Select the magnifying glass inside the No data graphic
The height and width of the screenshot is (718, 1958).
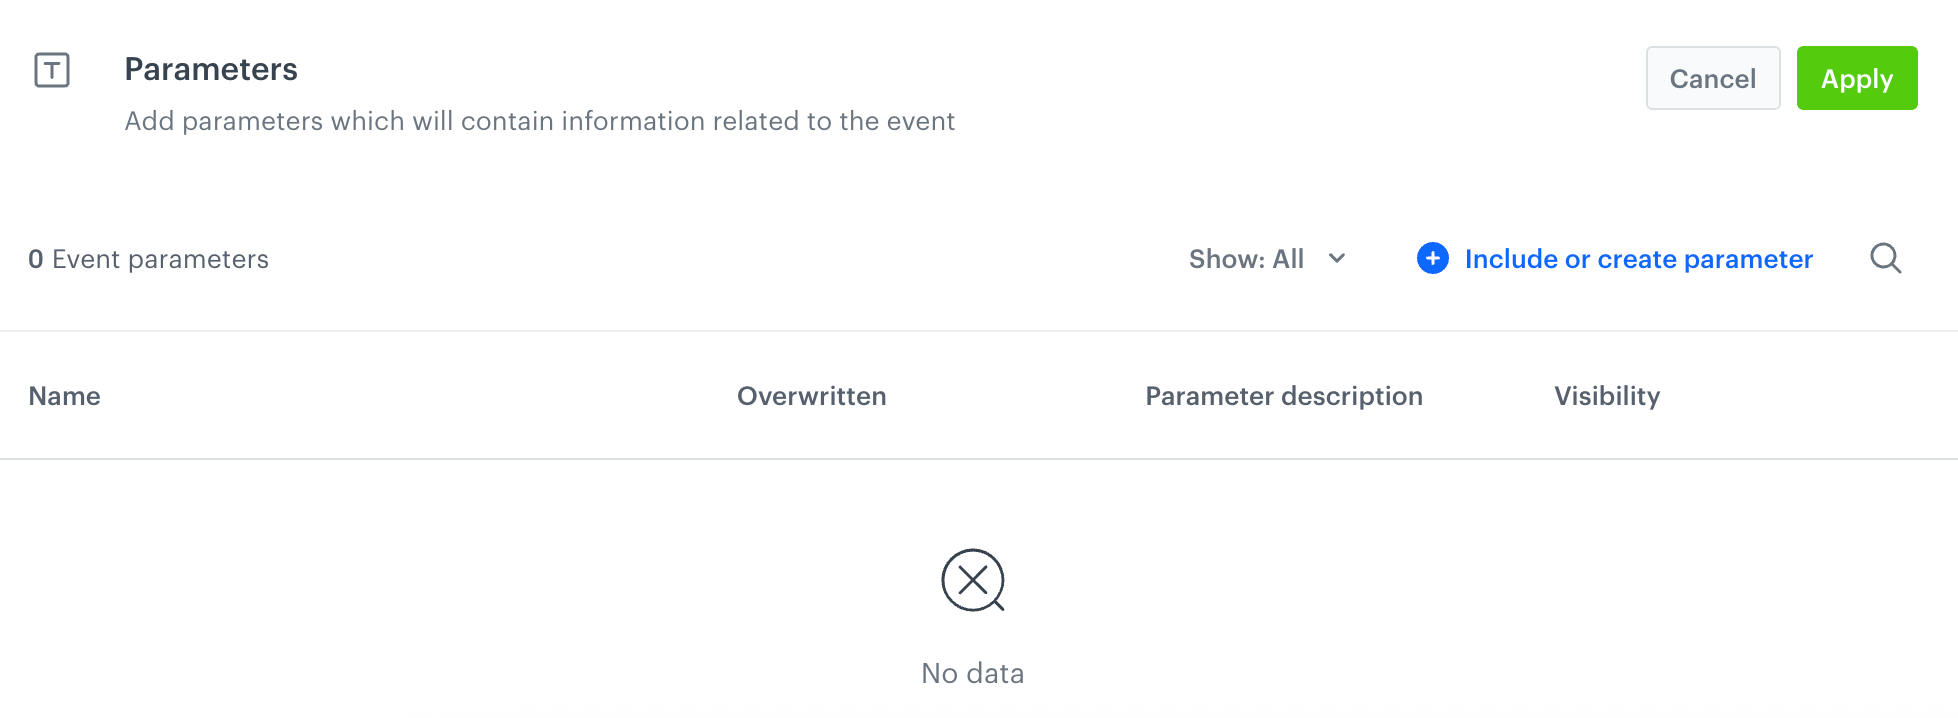click(x=996, y=606)
